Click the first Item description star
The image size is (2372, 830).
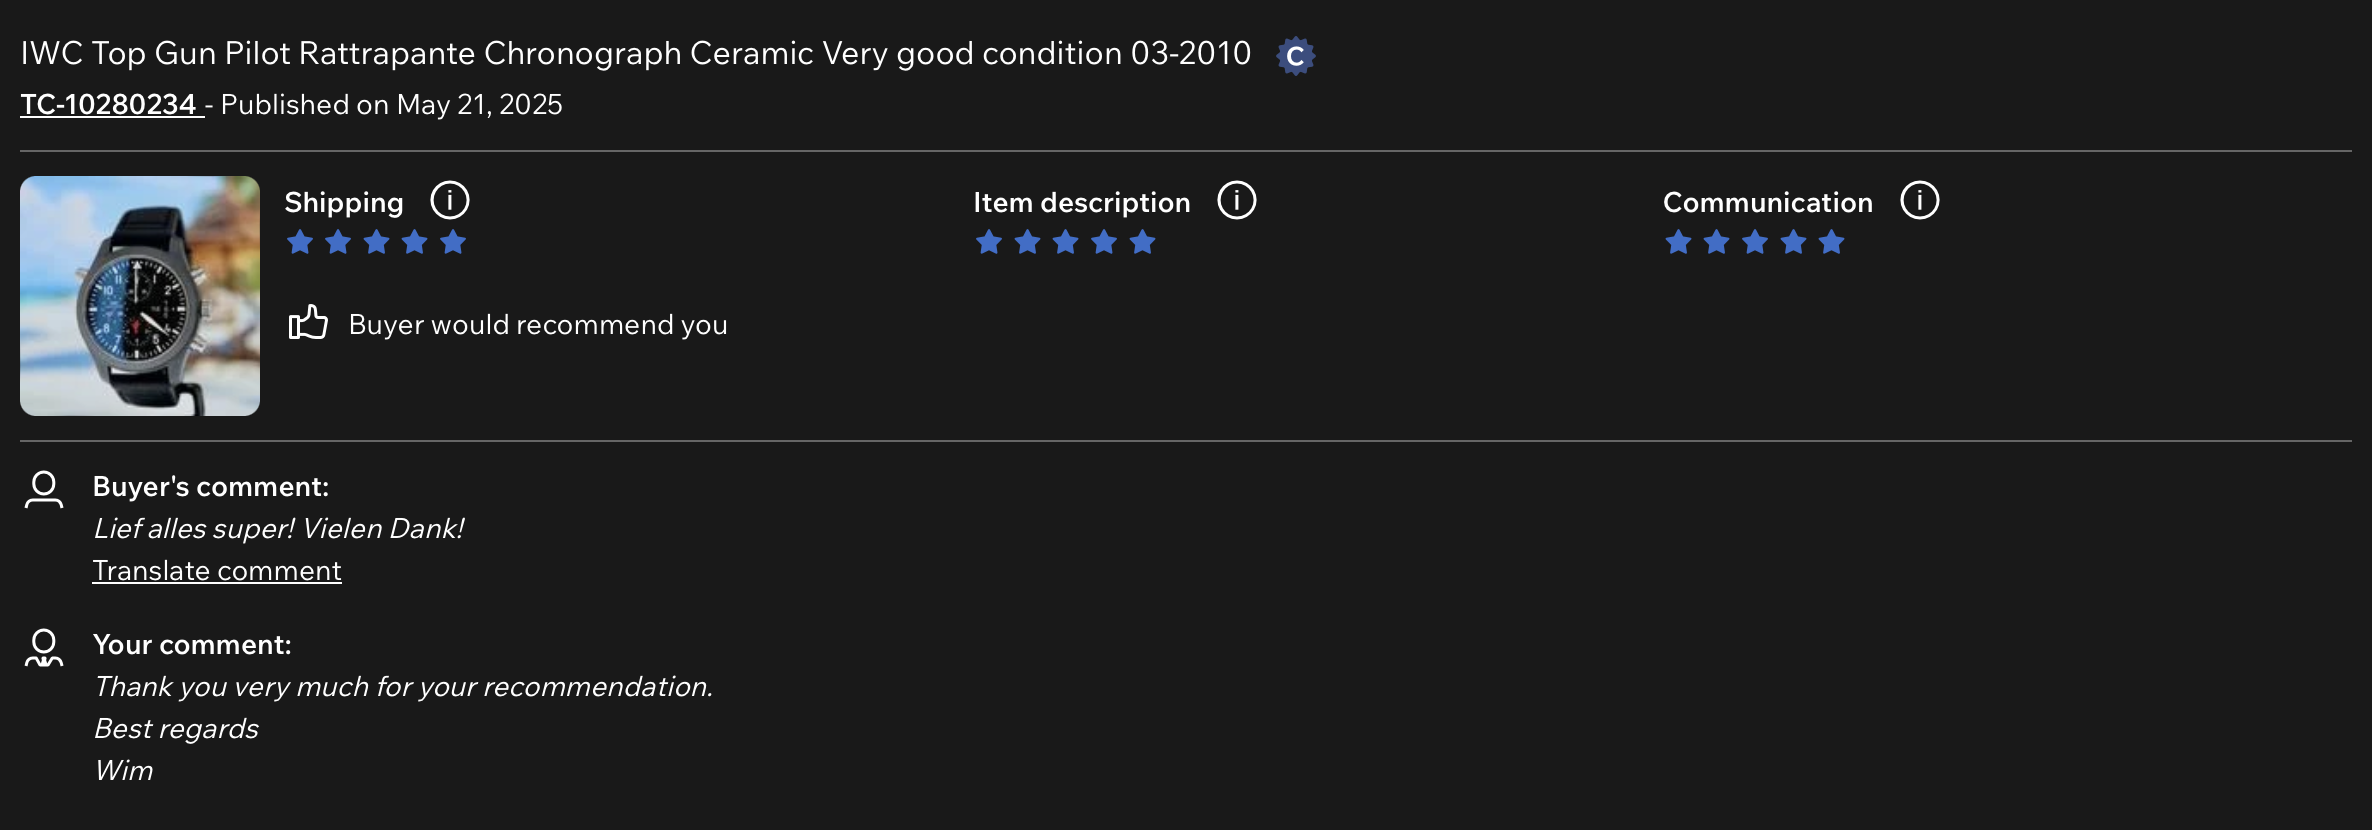coord(989,242)
